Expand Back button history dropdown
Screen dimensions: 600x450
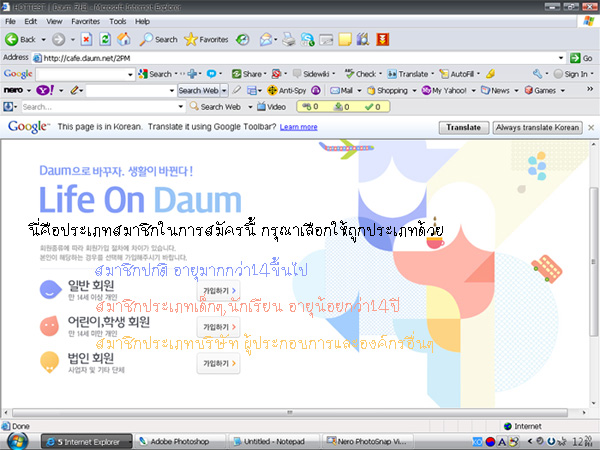pyautogui.click(x=43, y=39)
